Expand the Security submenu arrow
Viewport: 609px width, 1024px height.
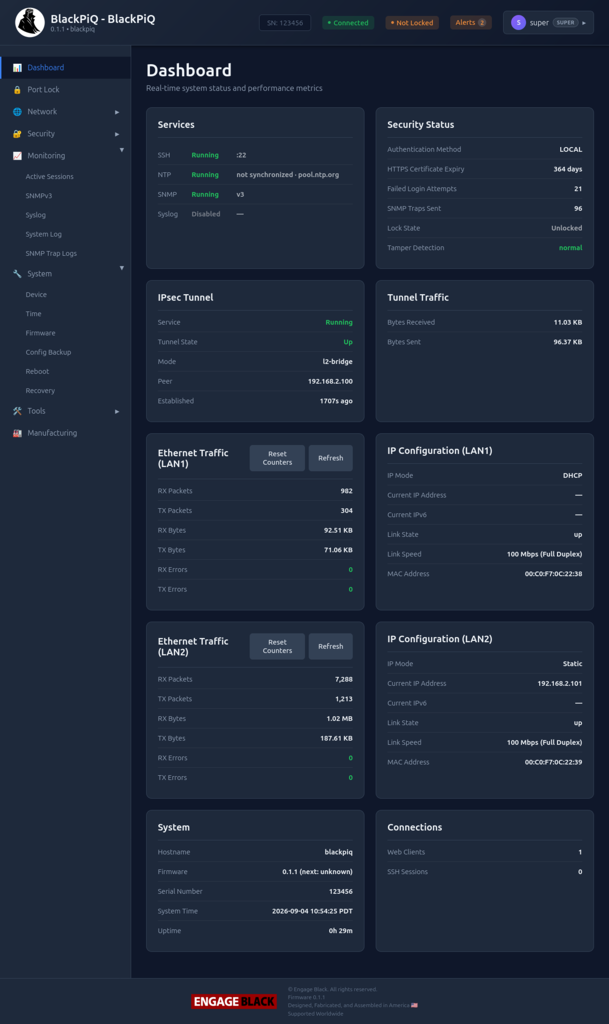117,135
